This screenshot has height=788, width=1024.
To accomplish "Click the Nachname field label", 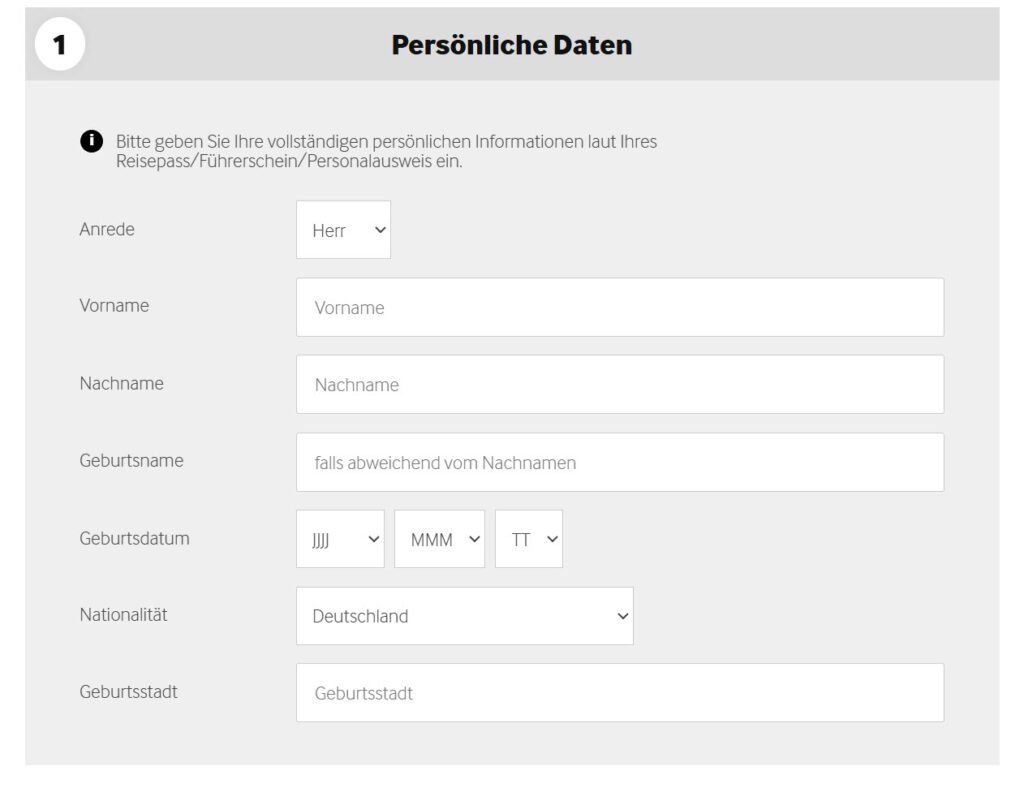I will 121,383.
